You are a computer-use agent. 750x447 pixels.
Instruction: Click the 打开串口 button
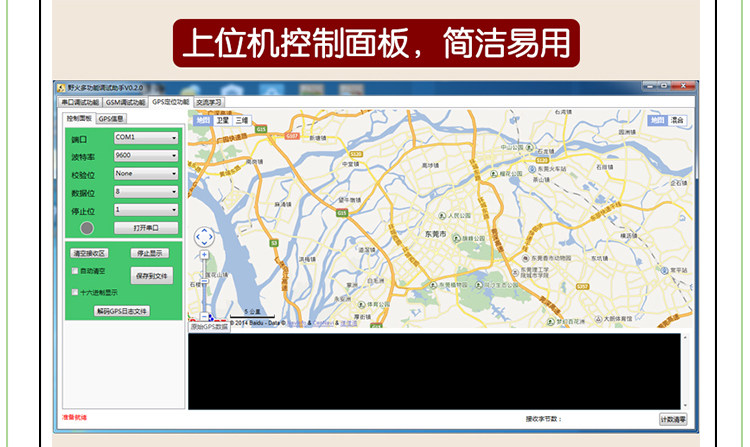pyautogui.click(x=146, y=228)
